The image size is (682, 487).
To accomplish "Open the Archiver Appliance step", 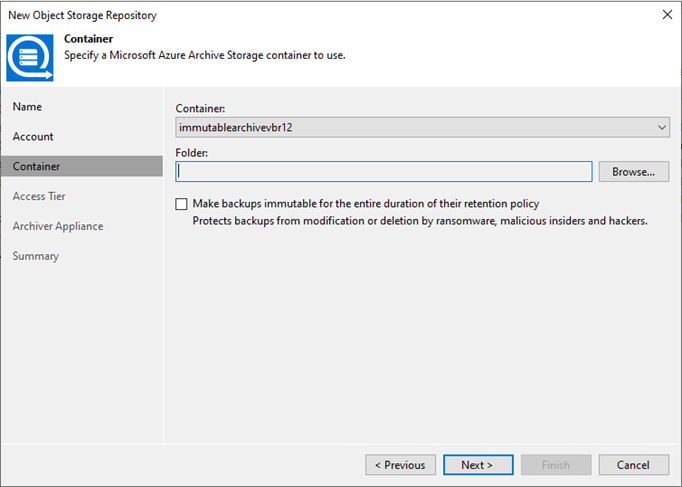I will point(58,227).
